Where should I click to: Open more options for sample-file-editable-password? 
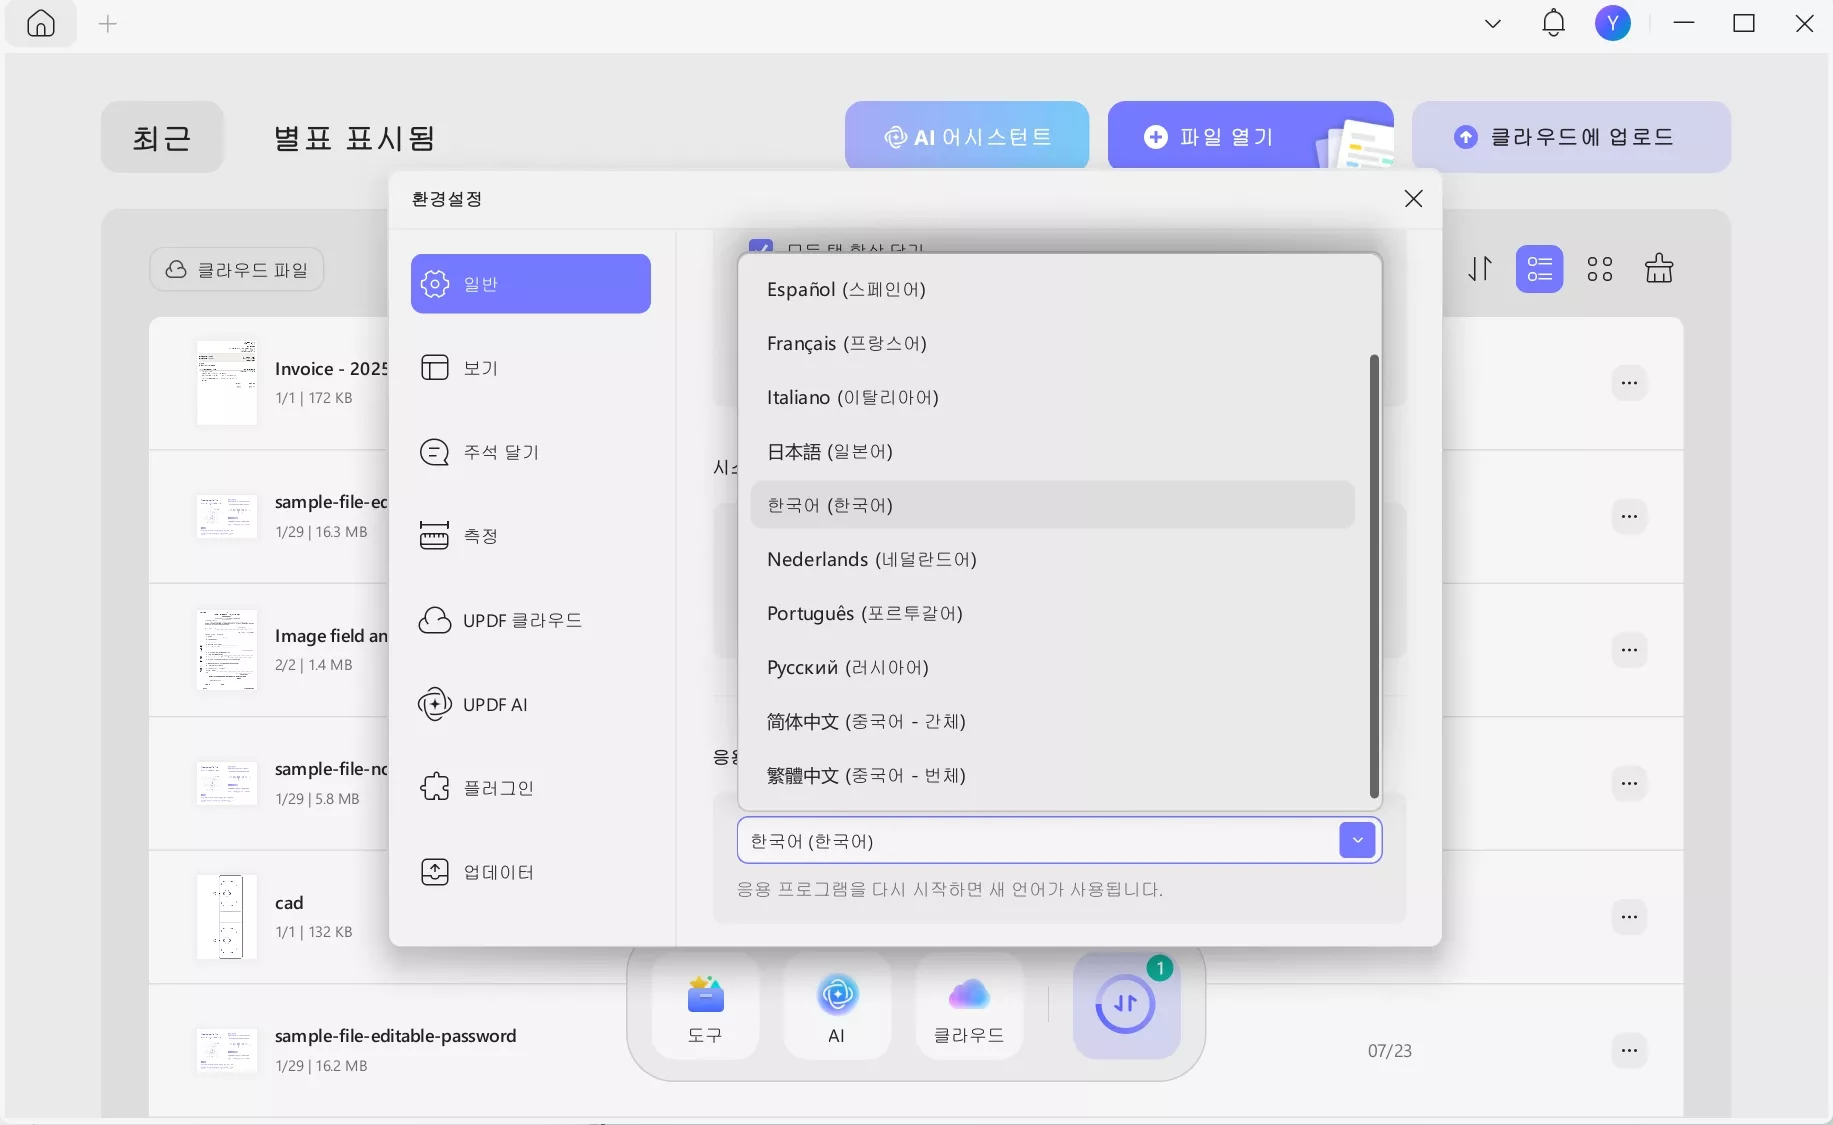click(1629, 1050)
